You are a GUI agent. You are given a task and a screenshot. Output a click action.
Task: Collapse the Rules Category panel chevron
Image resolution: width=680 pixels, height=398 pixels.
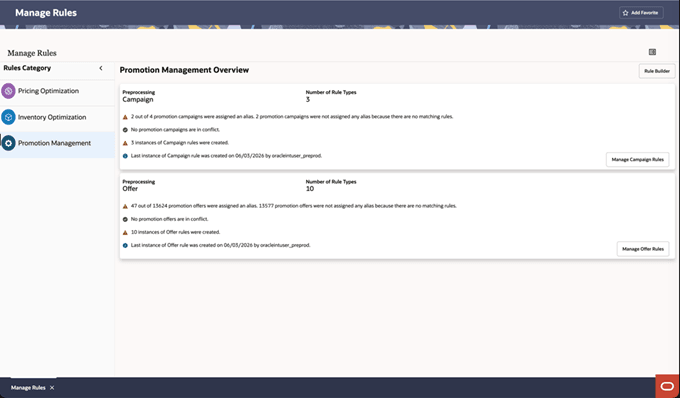coord(101,68)
